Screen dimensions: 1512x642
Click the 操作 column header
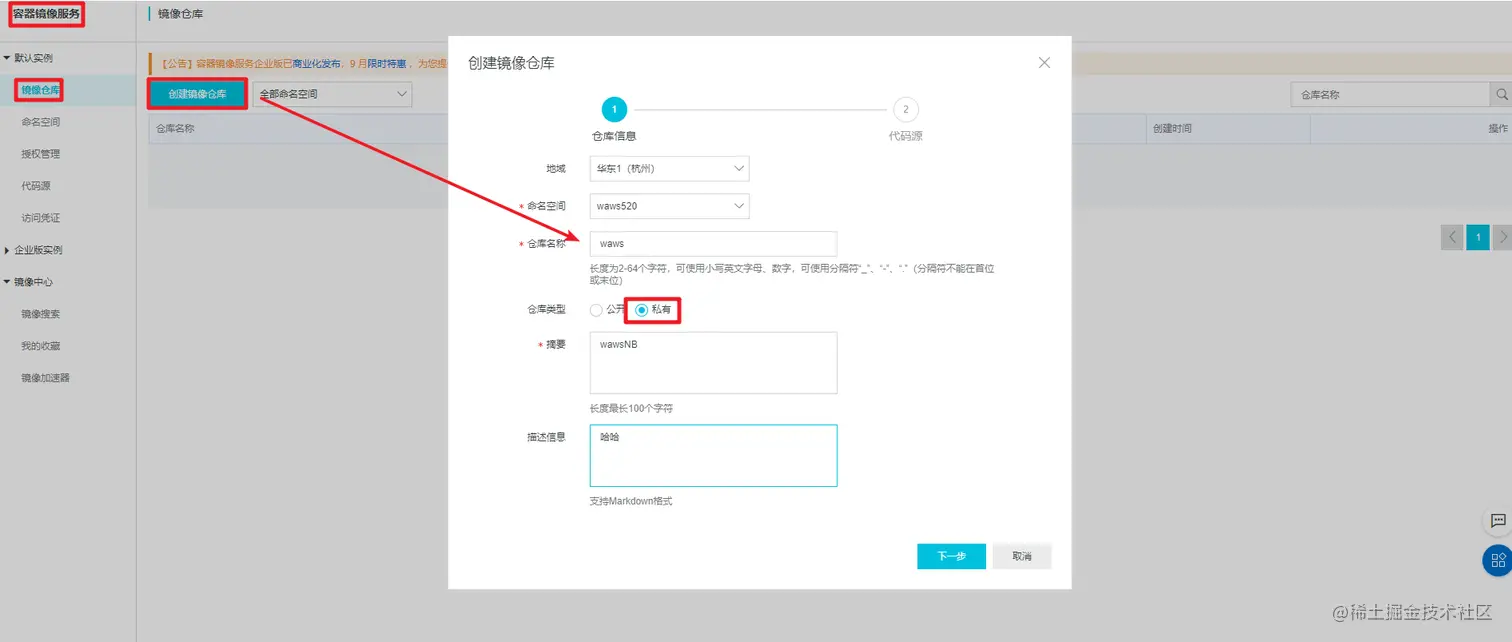pos(1498,129)
